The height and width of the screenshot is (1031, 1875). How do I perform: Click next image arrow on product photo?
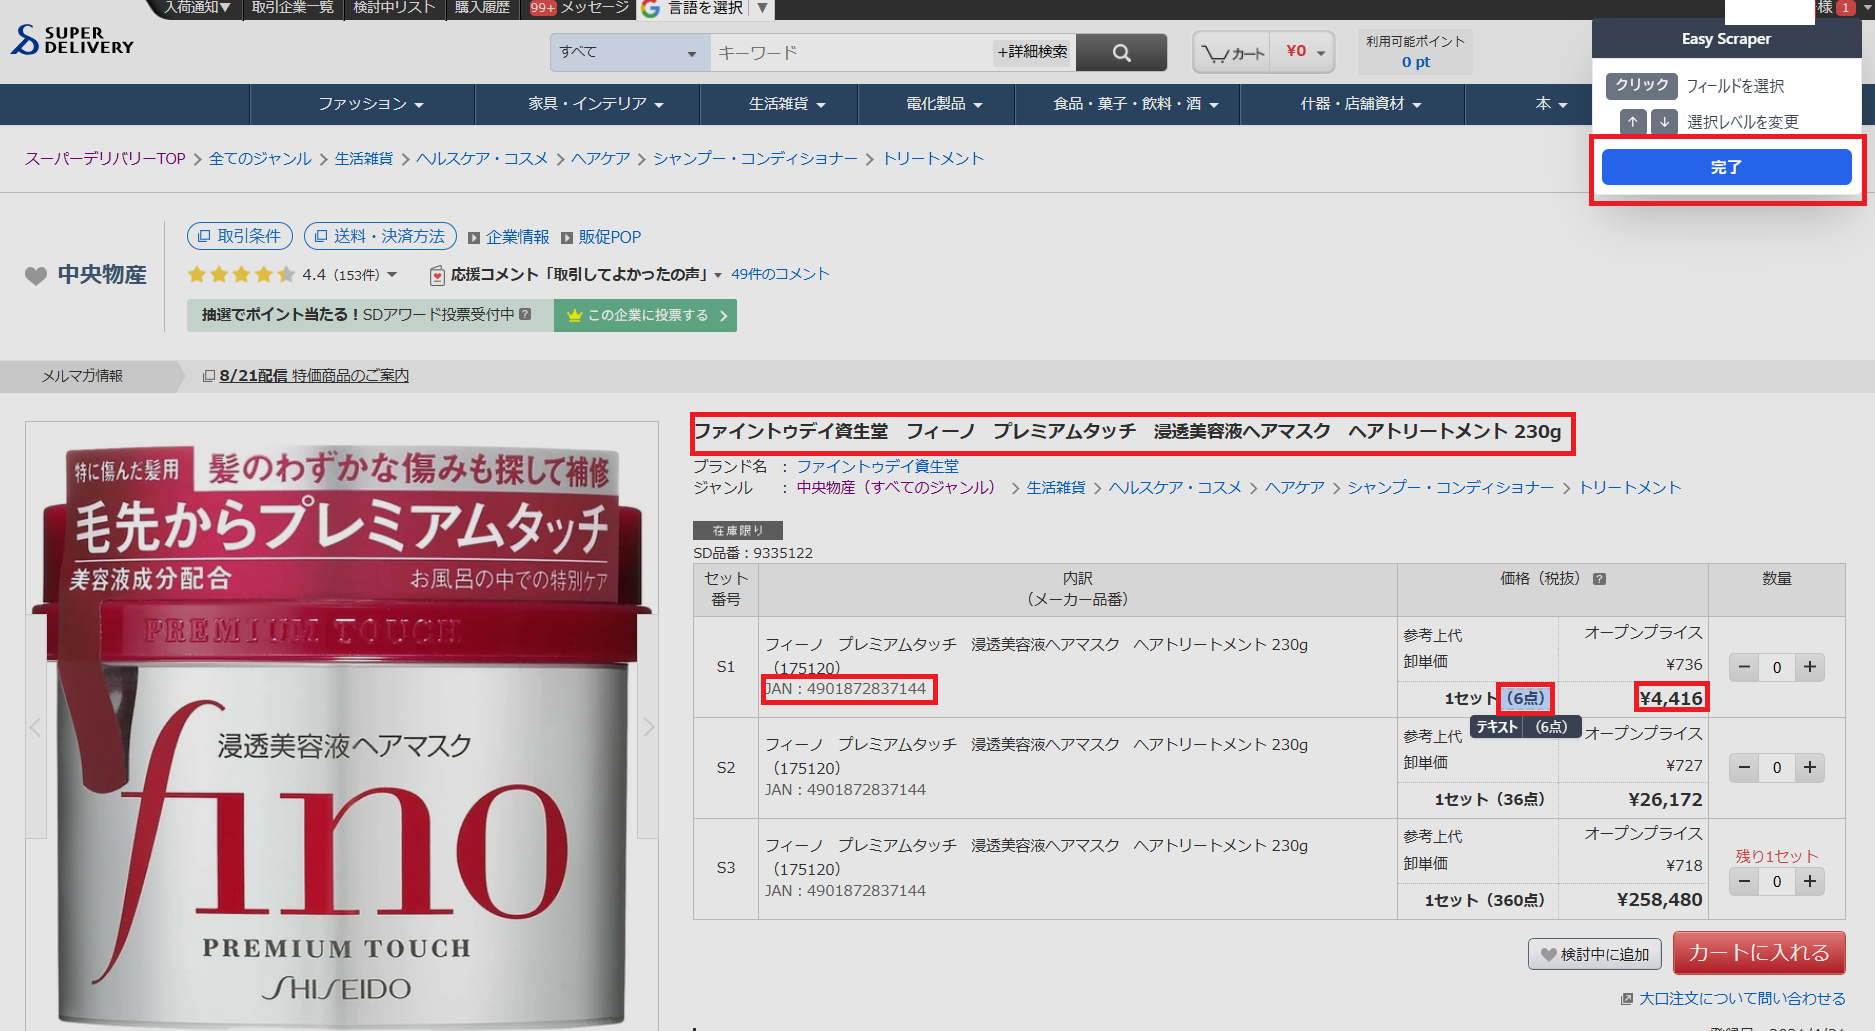pos(648,727)
